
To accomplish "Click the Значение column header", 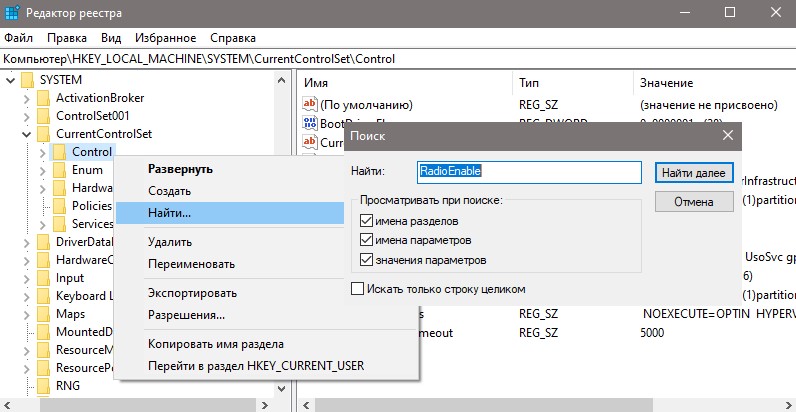I will pyautogui.click(x=715, y=83).
